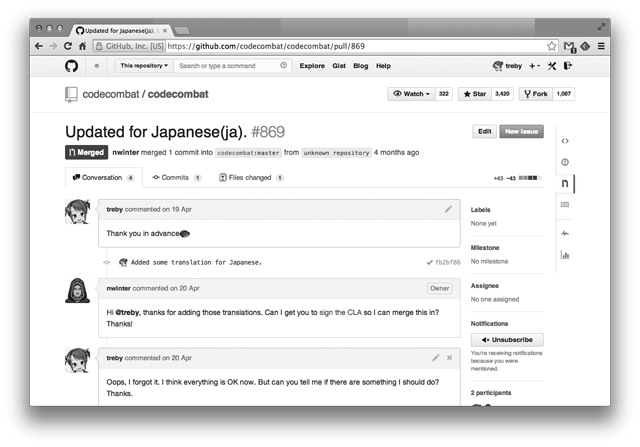Click the New Issue button
The width and height of the screenshot is (640, 447).
[521, 131]
